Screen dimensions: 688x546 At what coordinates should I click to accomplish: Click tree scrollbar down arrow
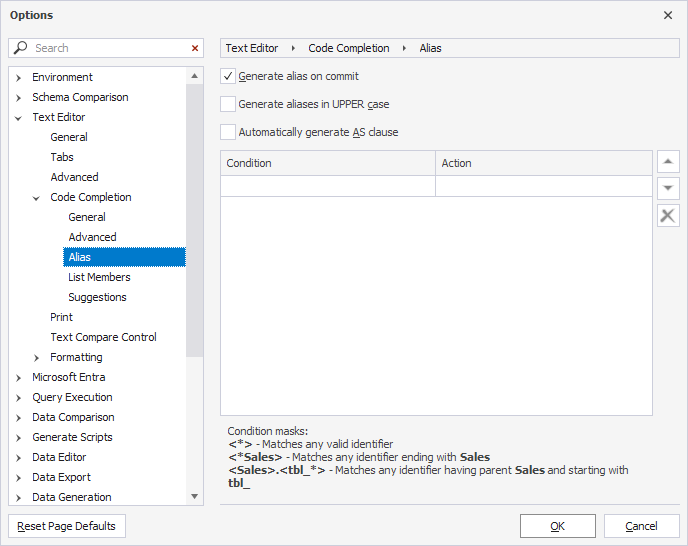point(194,496)
